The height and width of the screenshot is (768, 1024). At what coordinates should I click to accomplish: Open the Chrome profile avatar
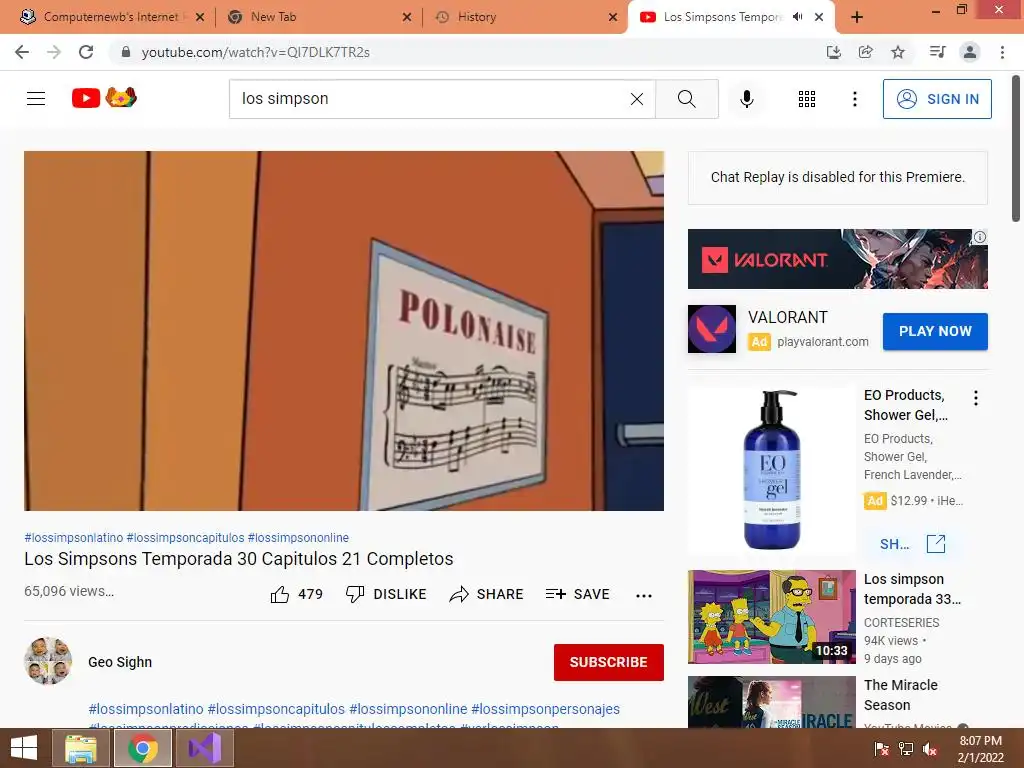pos(970,52)
